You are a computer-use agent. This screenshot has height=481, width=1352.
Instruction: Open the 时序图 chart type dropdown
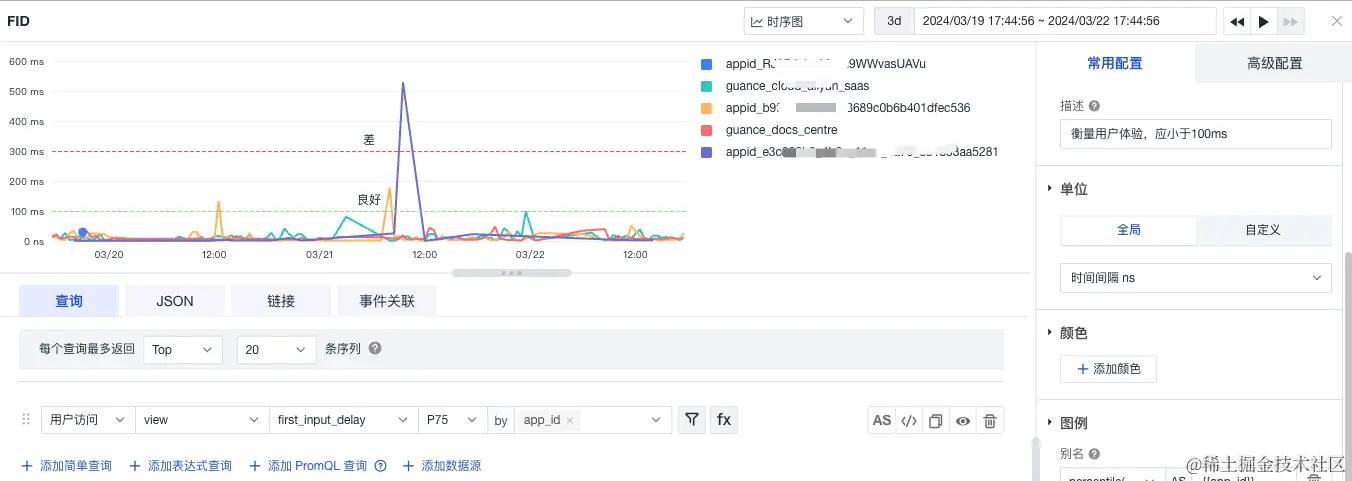click(803, 21)
